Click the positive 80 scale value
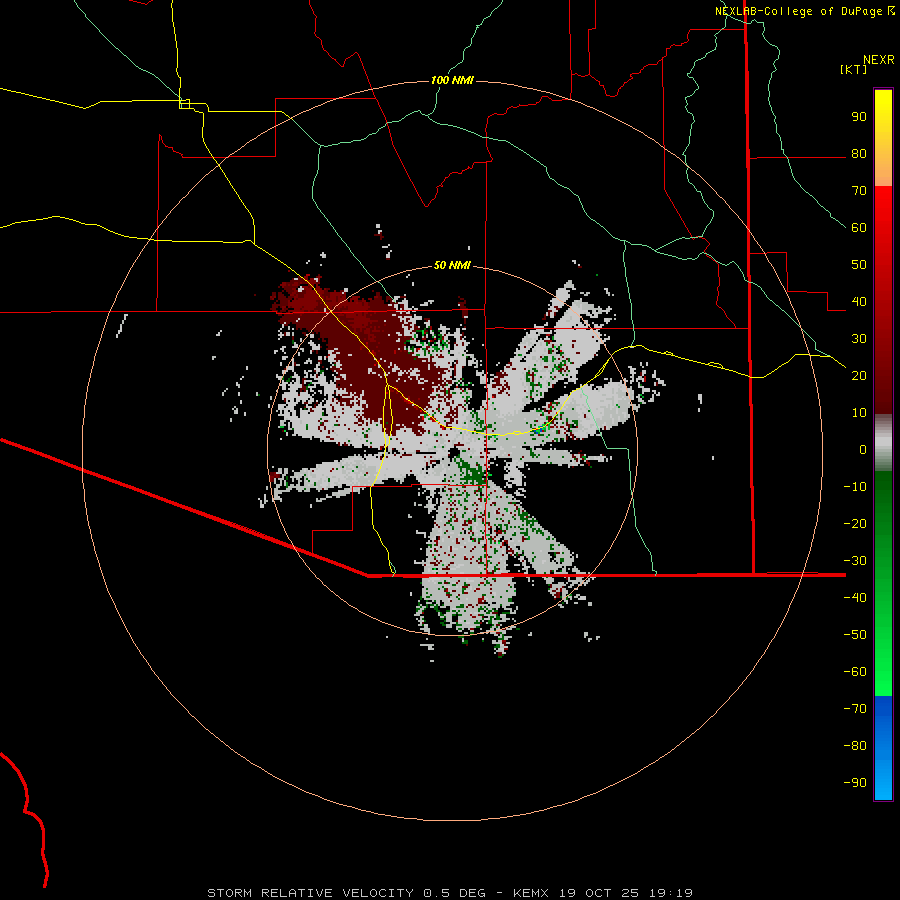 (859, 154)
